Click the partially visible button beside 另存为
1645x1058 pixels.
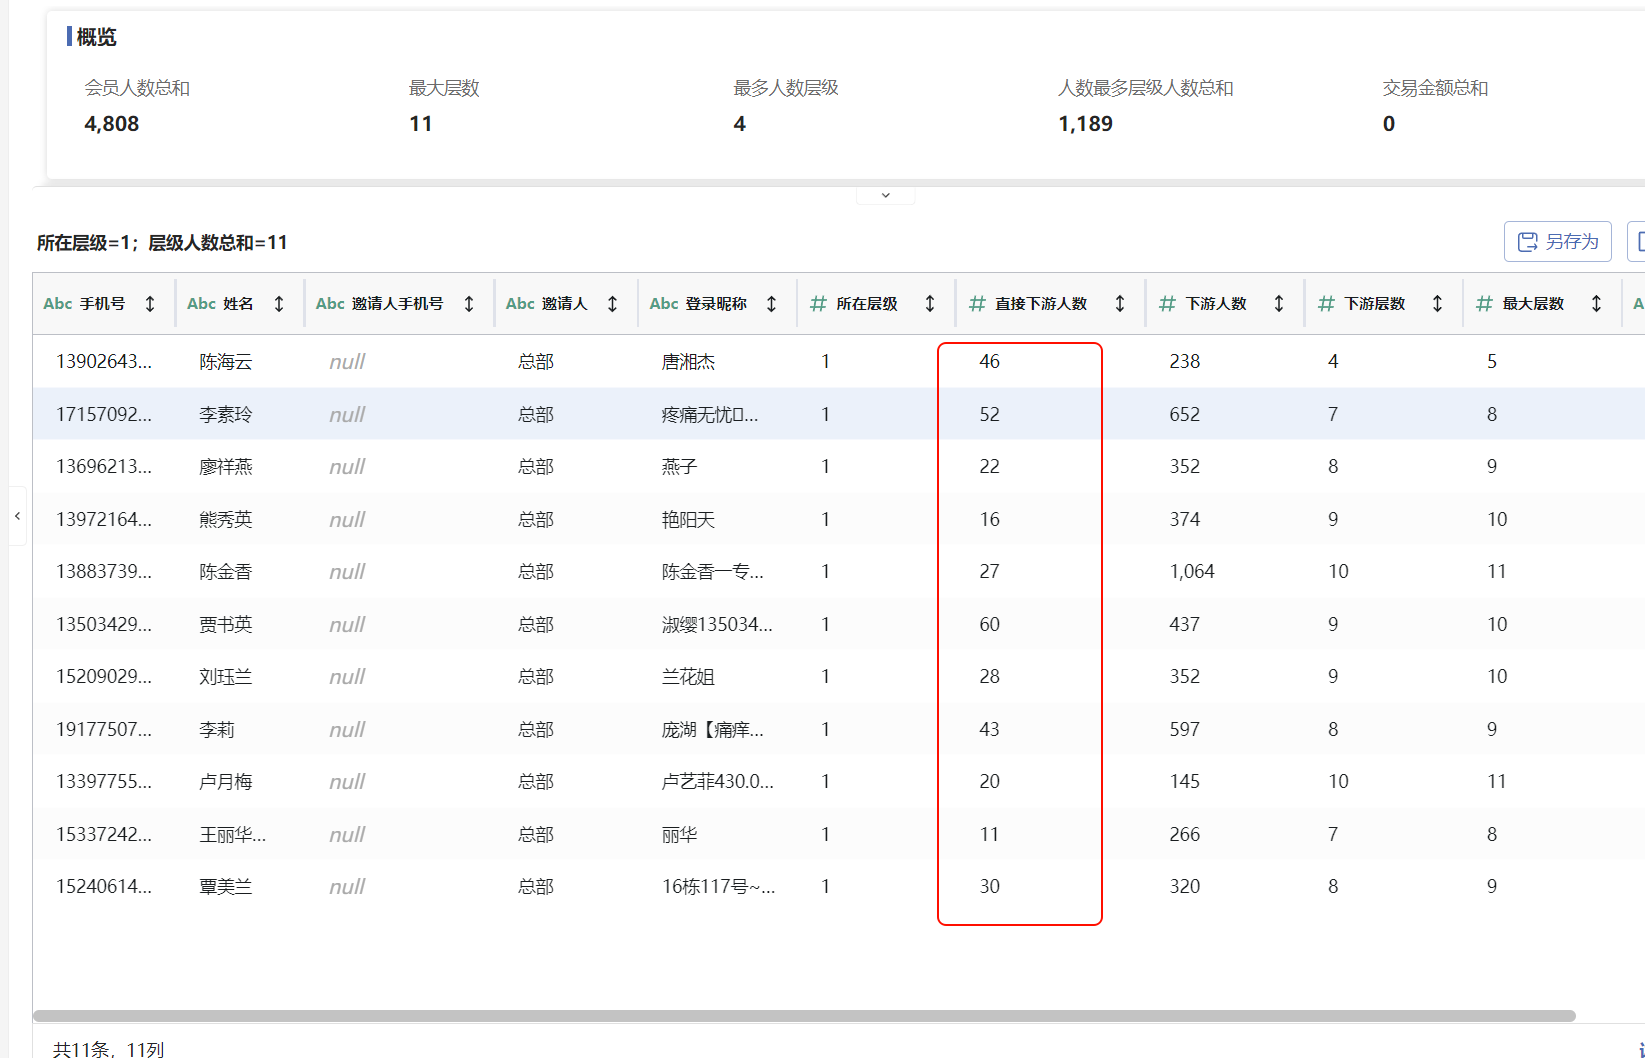point(1636,242)
